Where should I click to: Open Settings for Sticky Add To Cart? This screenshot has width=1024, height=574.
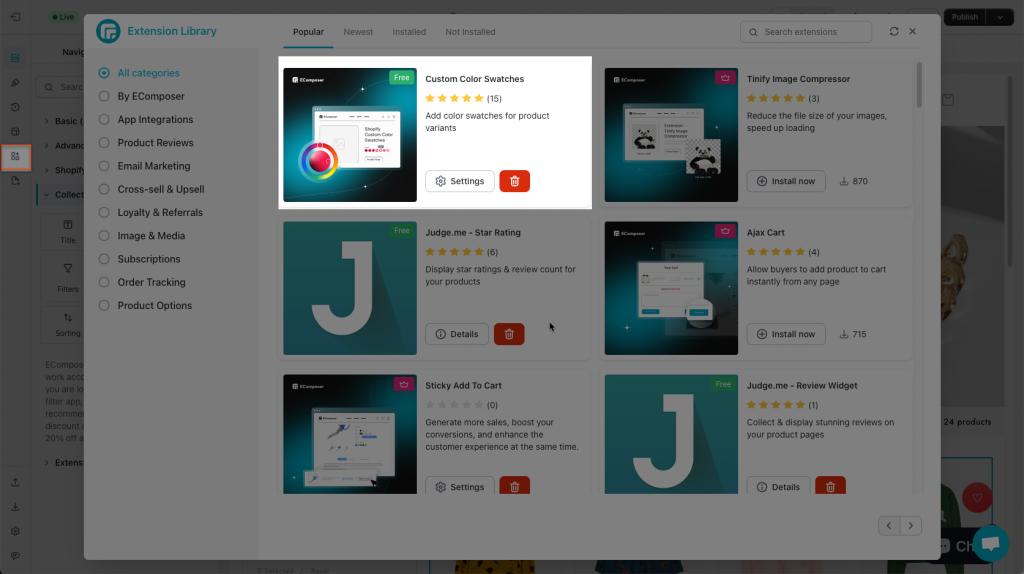(460, 486)
